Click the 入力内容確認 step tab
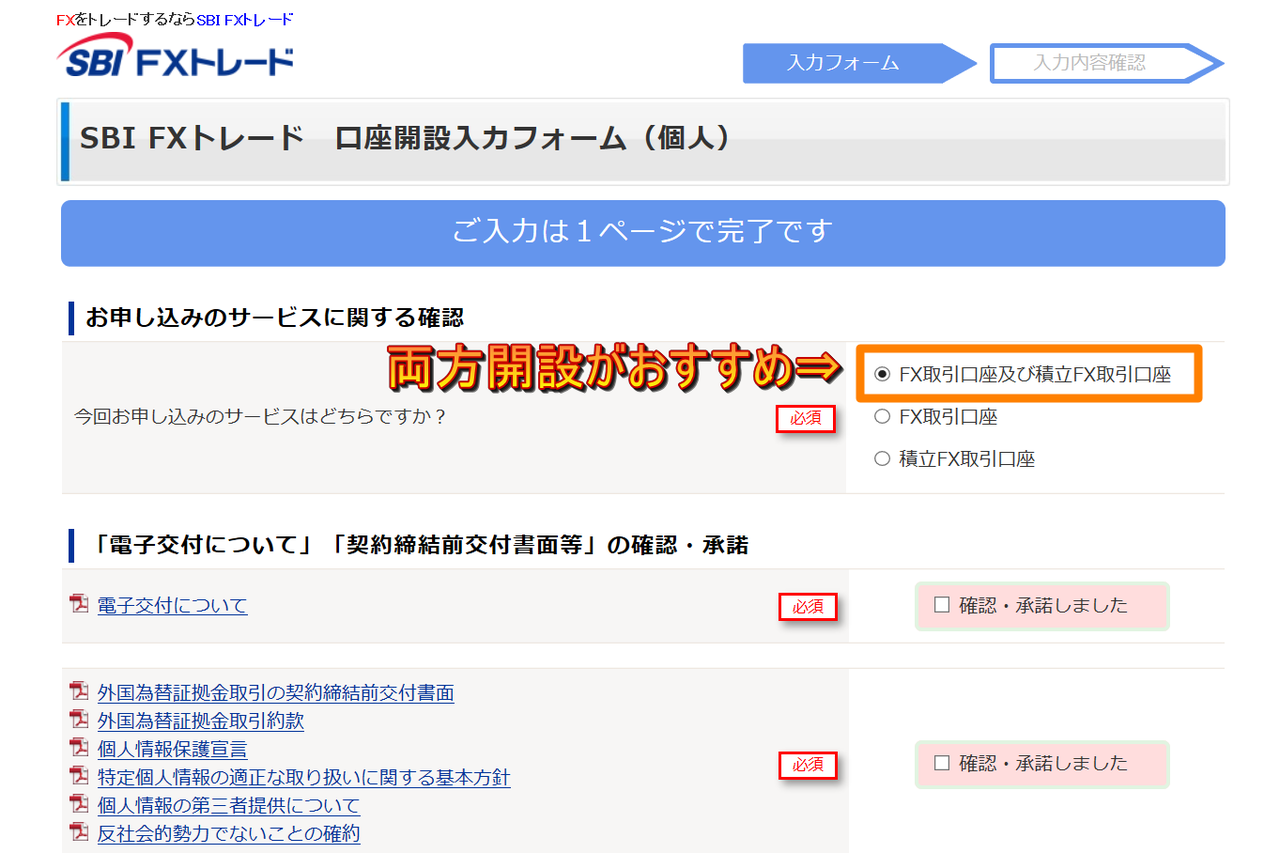Viewport: 1280px width, 853px height. tap(1107, 63)
